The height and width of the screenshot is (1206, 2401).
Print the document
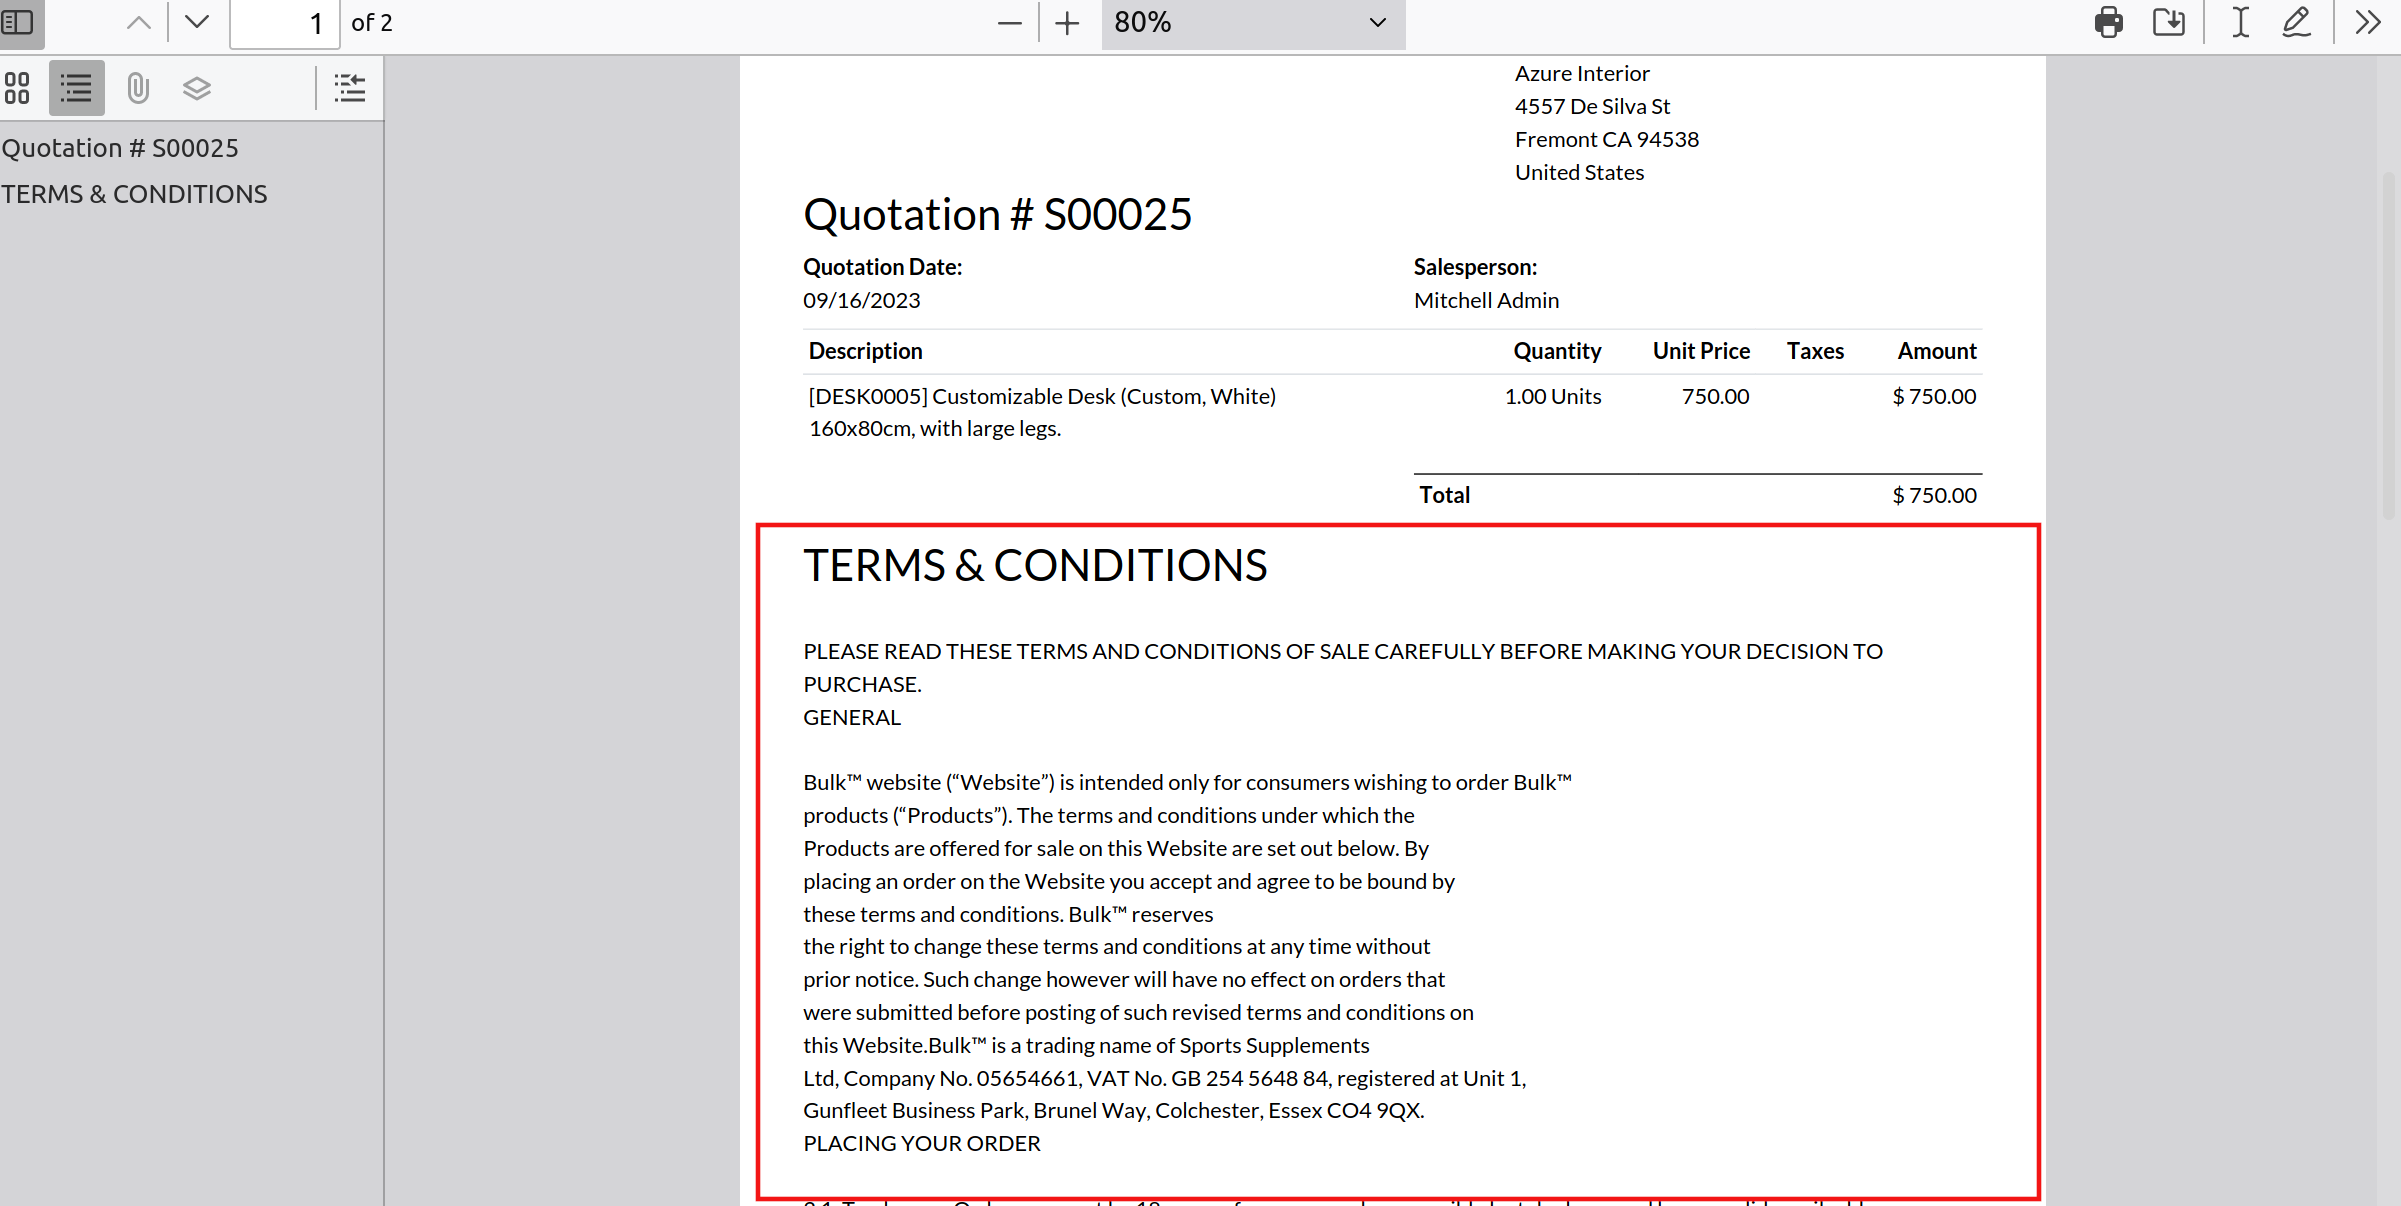(2108, 22)
